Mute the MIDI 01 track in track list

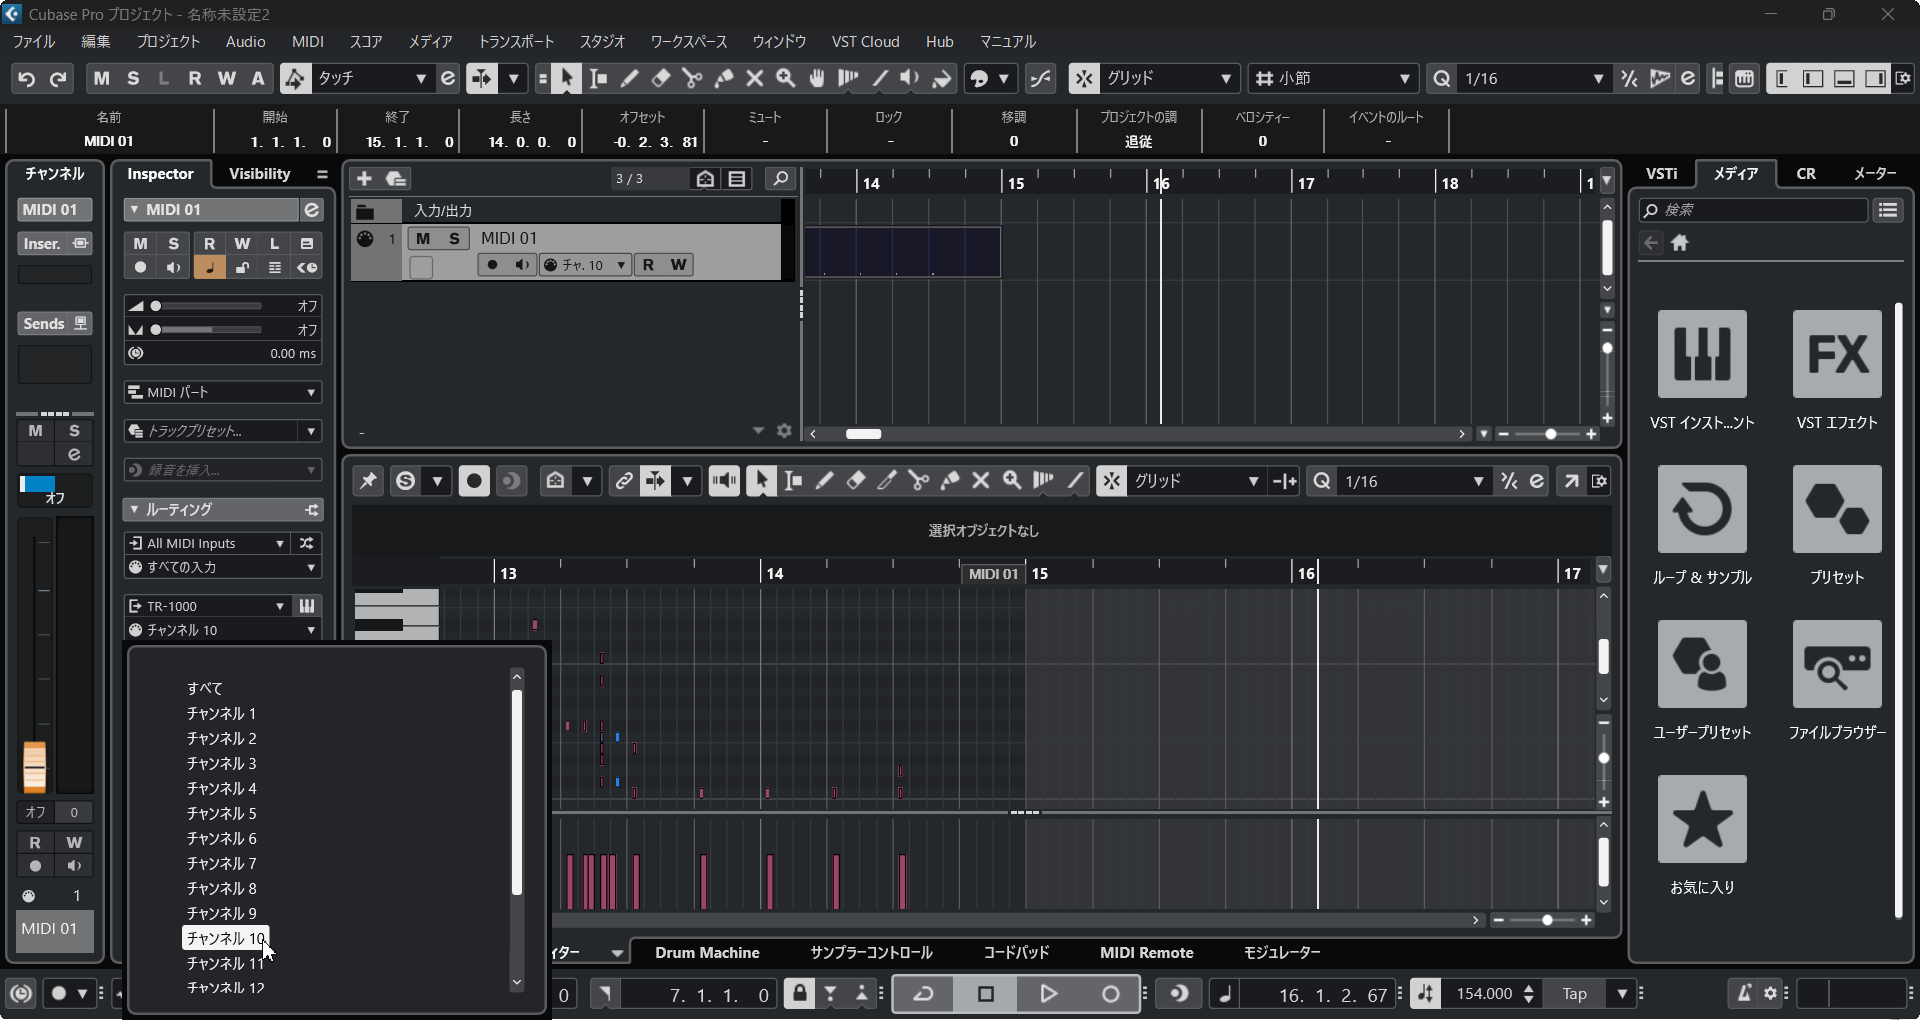coord(423,238)
